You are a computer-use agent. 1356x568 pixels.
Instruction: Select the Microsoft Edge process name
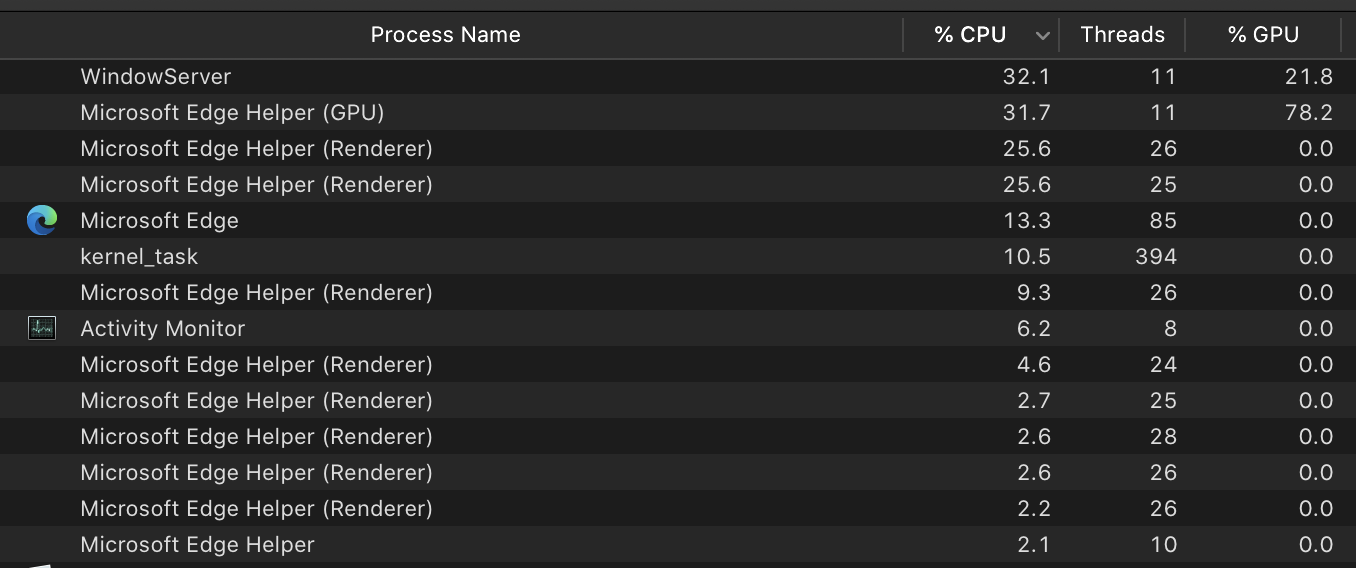click(x=159, y=221)
